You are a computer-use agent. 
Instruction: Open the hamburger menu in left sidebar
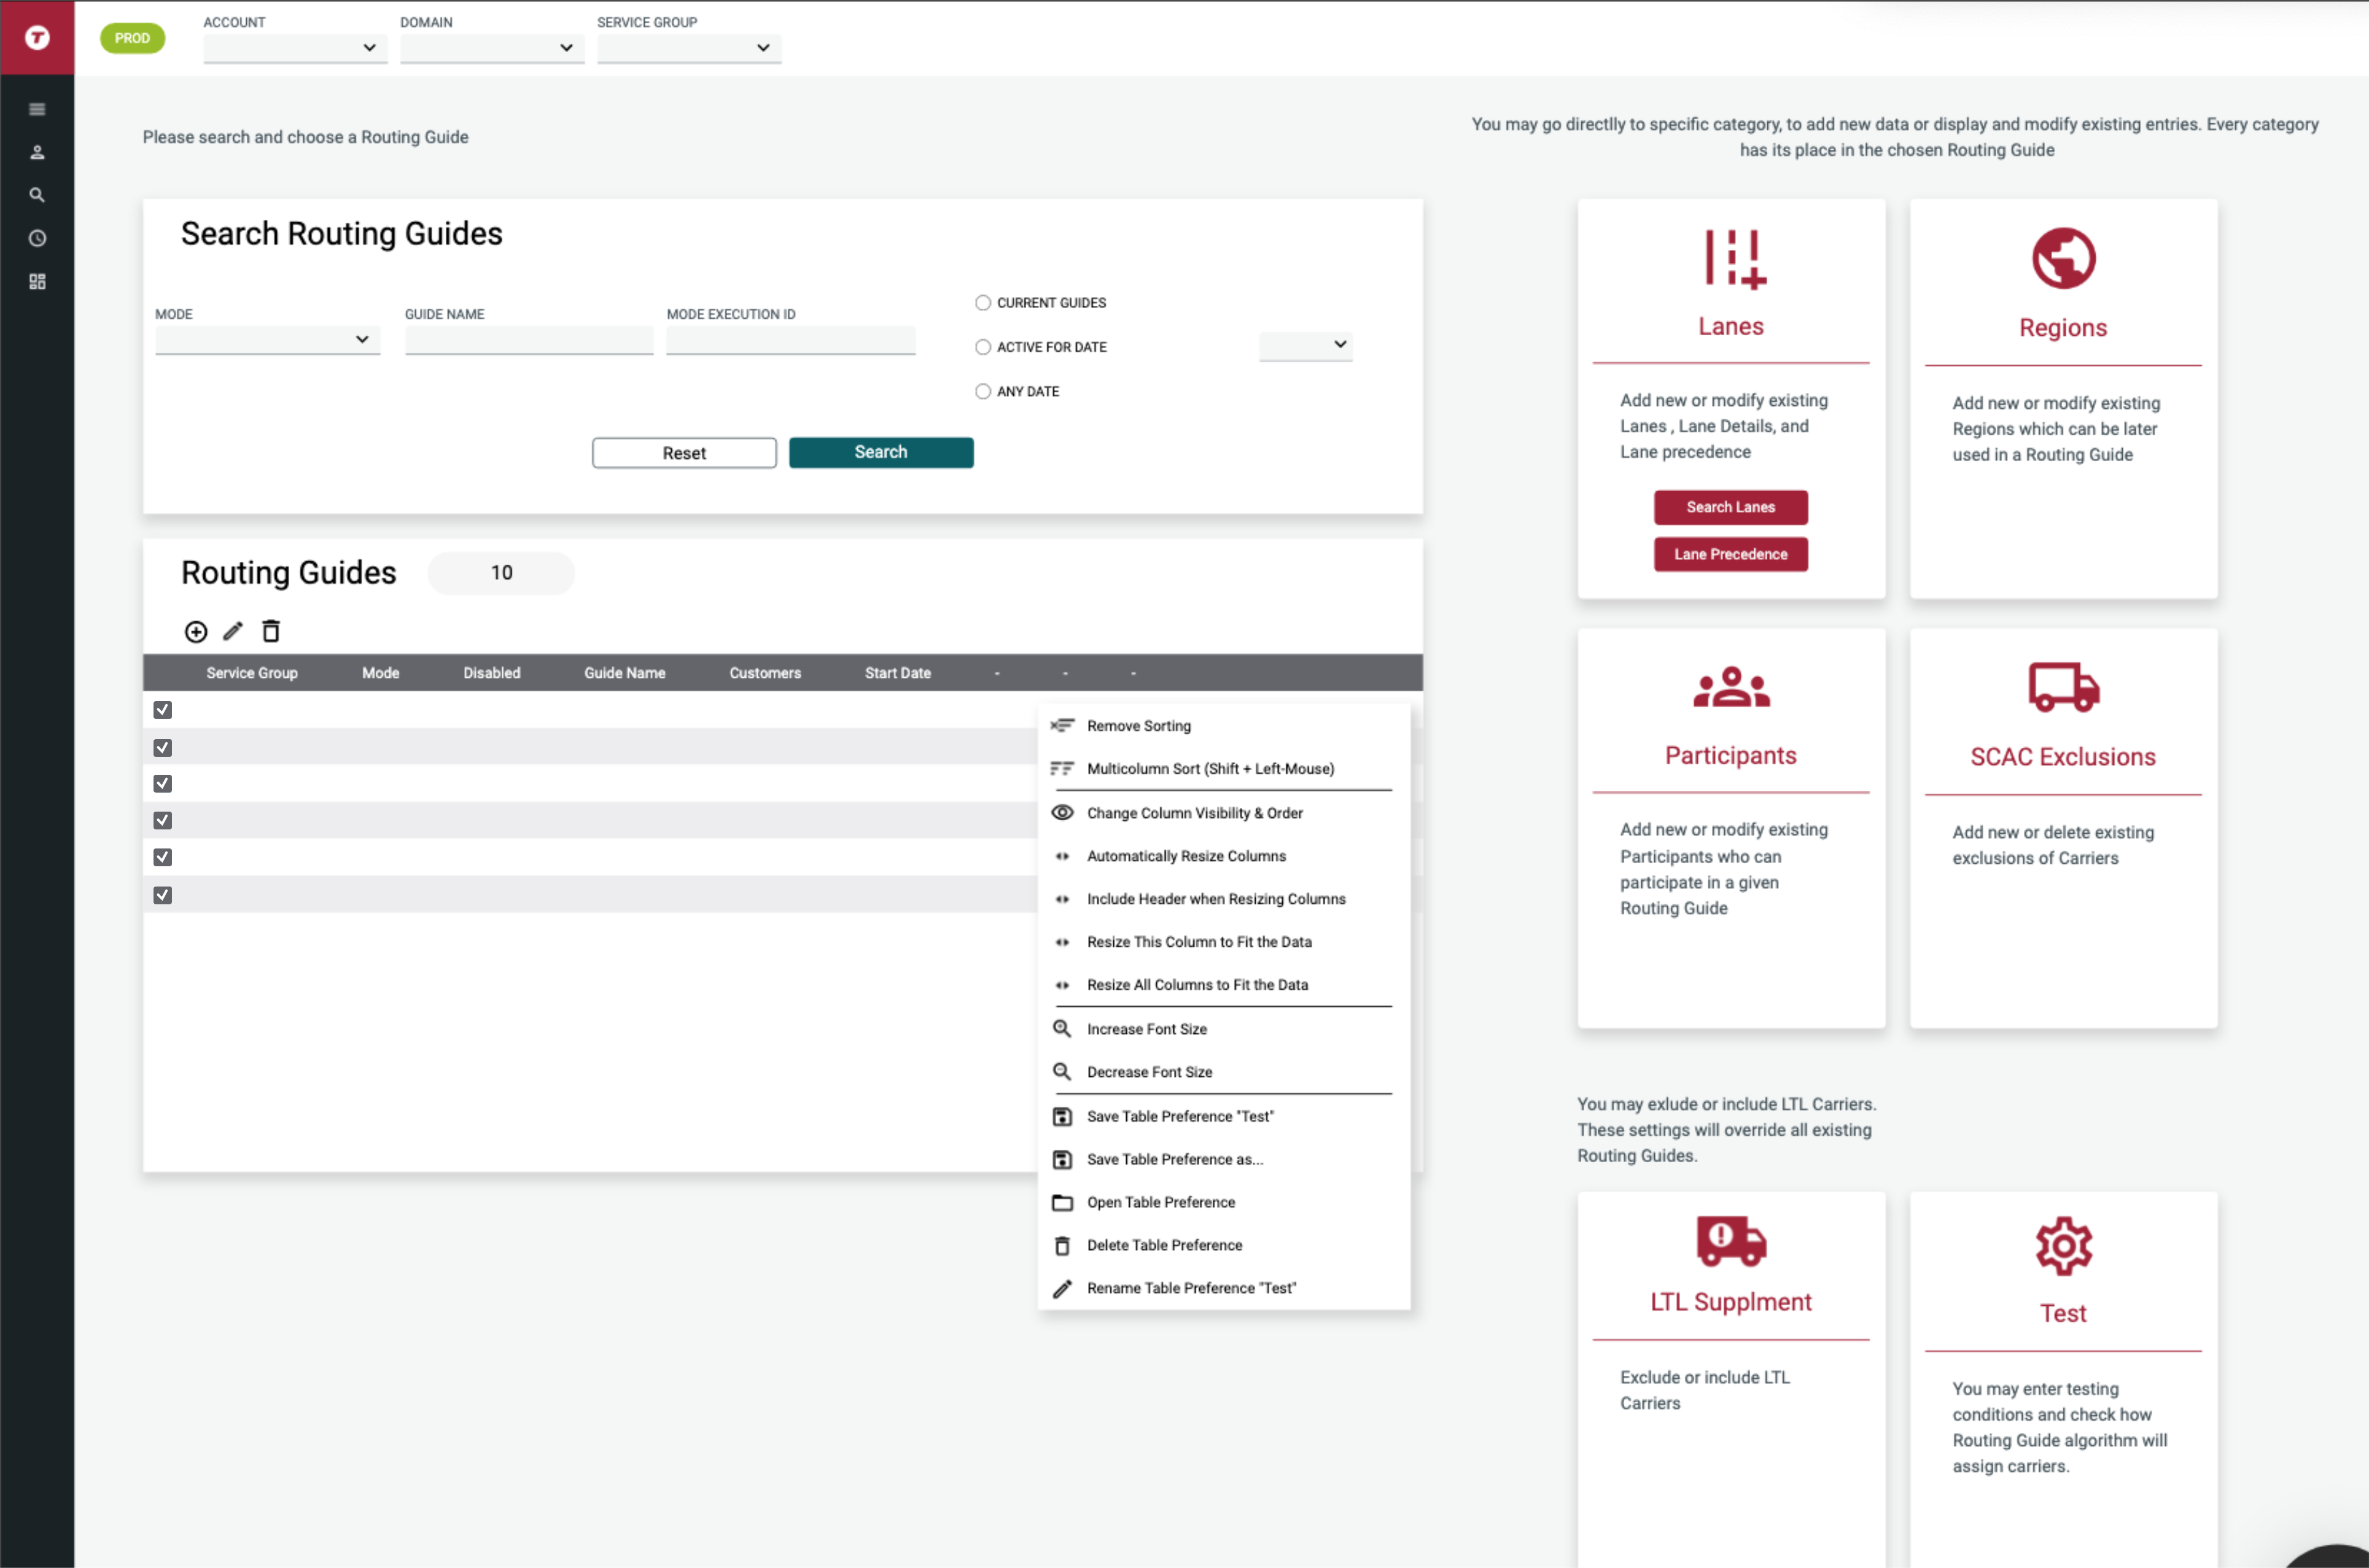pyautogui.click(x=37, y=109)
